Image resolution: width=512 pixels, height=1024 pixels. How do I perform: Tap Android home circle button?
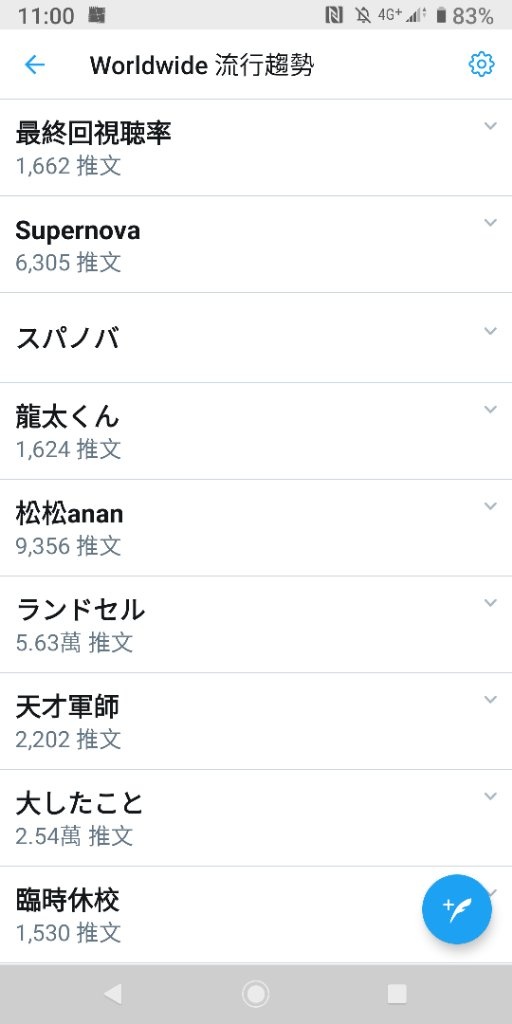255,994
